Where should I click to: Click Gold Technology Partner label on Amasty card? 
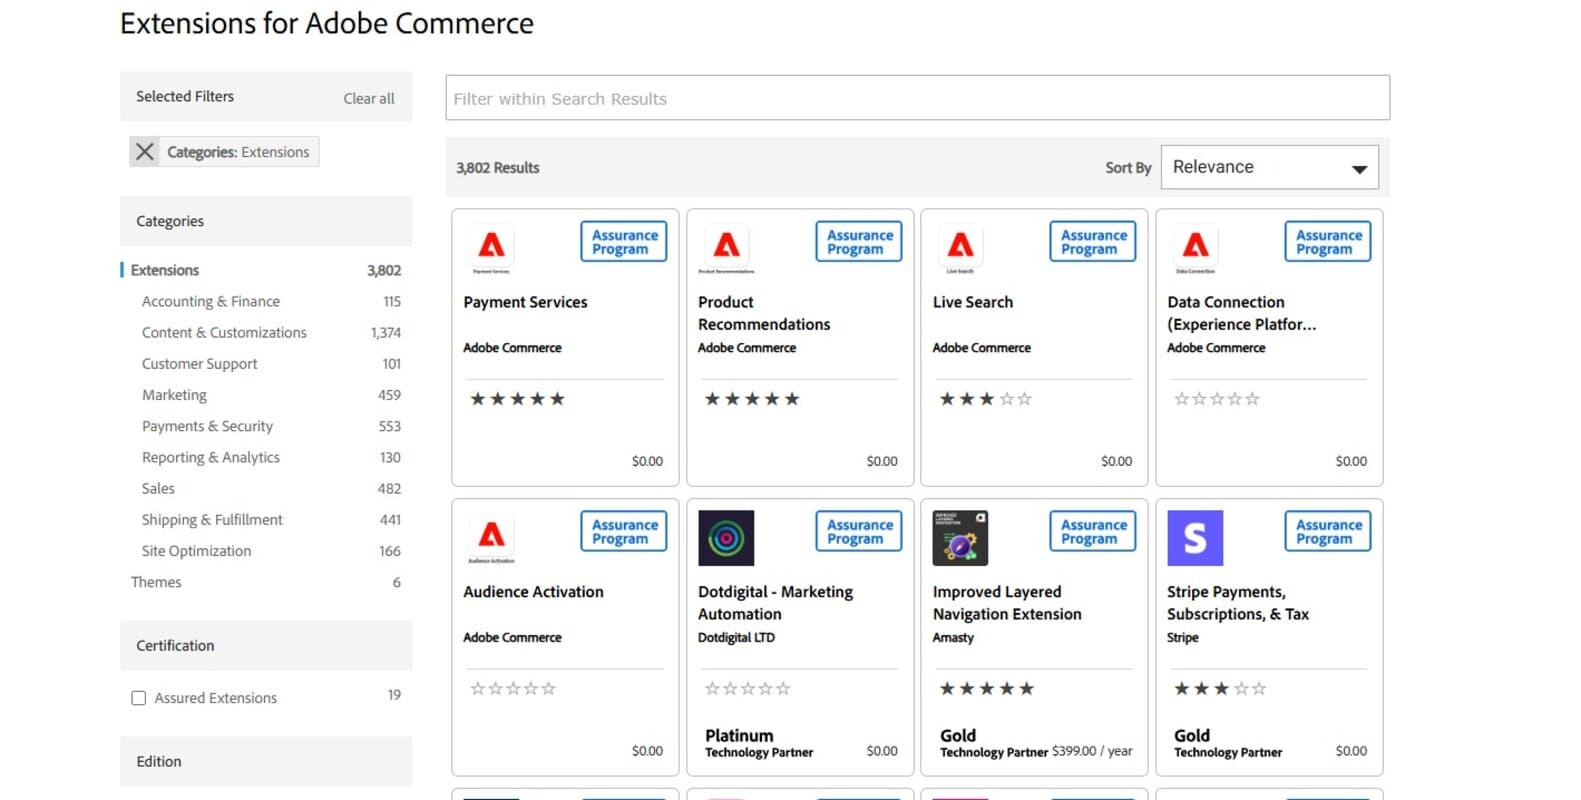pyautogui.click(x=993, y=743)
